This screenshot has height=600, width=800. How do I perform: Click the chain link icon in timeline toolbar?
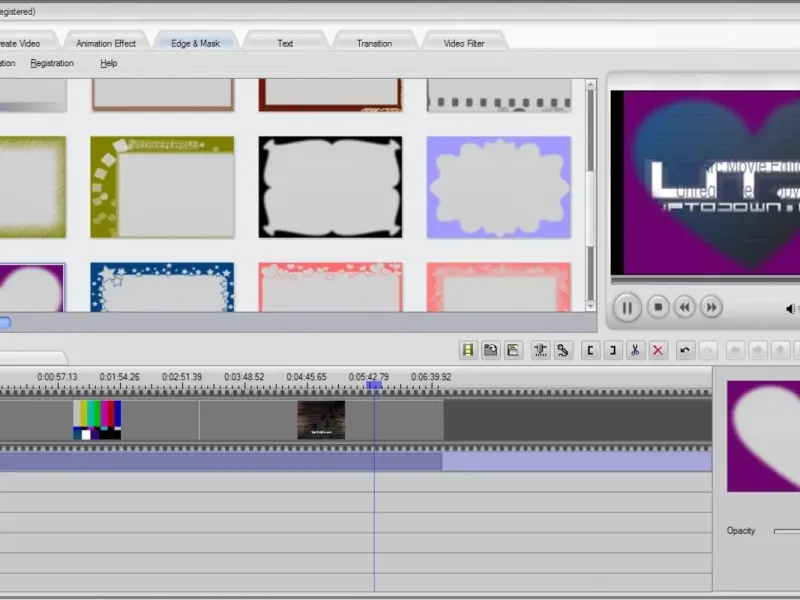click(563, 350)
